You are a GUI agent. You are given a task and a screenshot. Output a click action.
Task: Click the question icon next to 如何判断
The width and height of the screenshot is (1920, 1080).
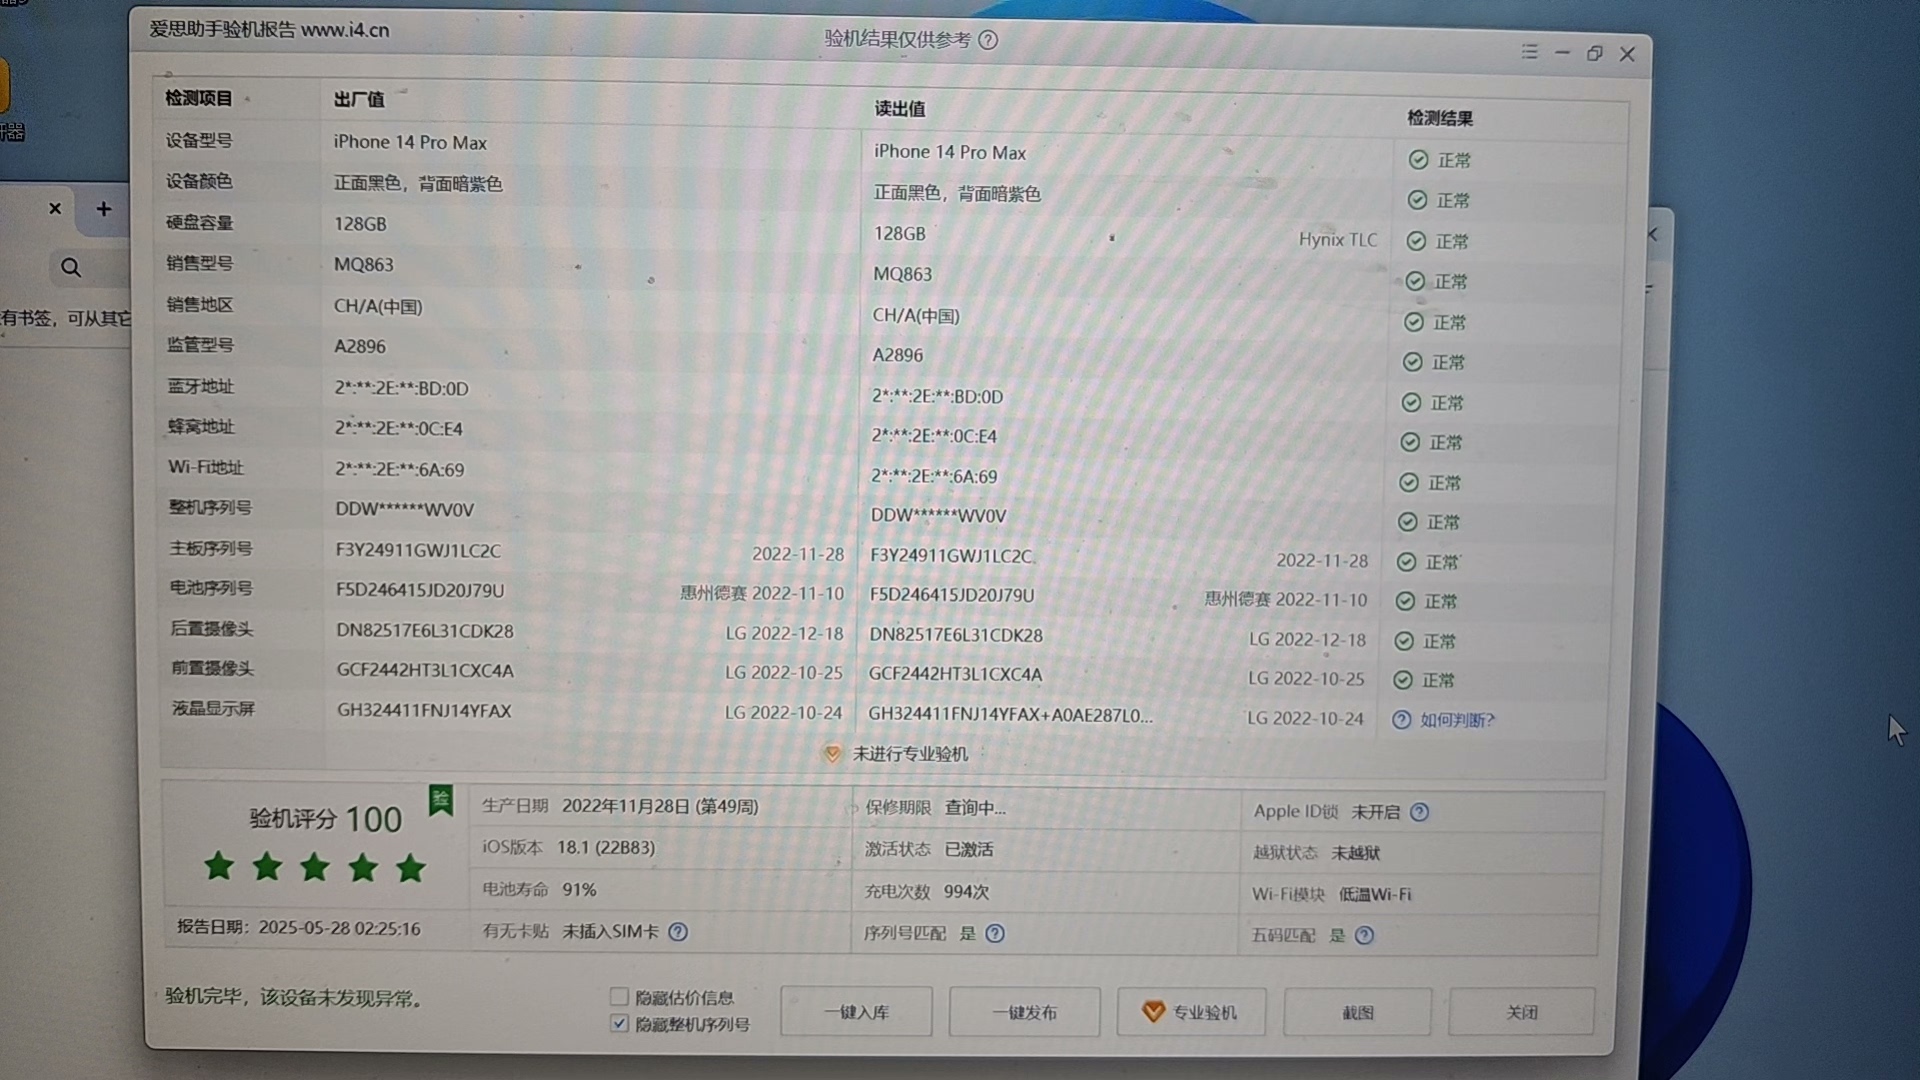coord(1402,720)
